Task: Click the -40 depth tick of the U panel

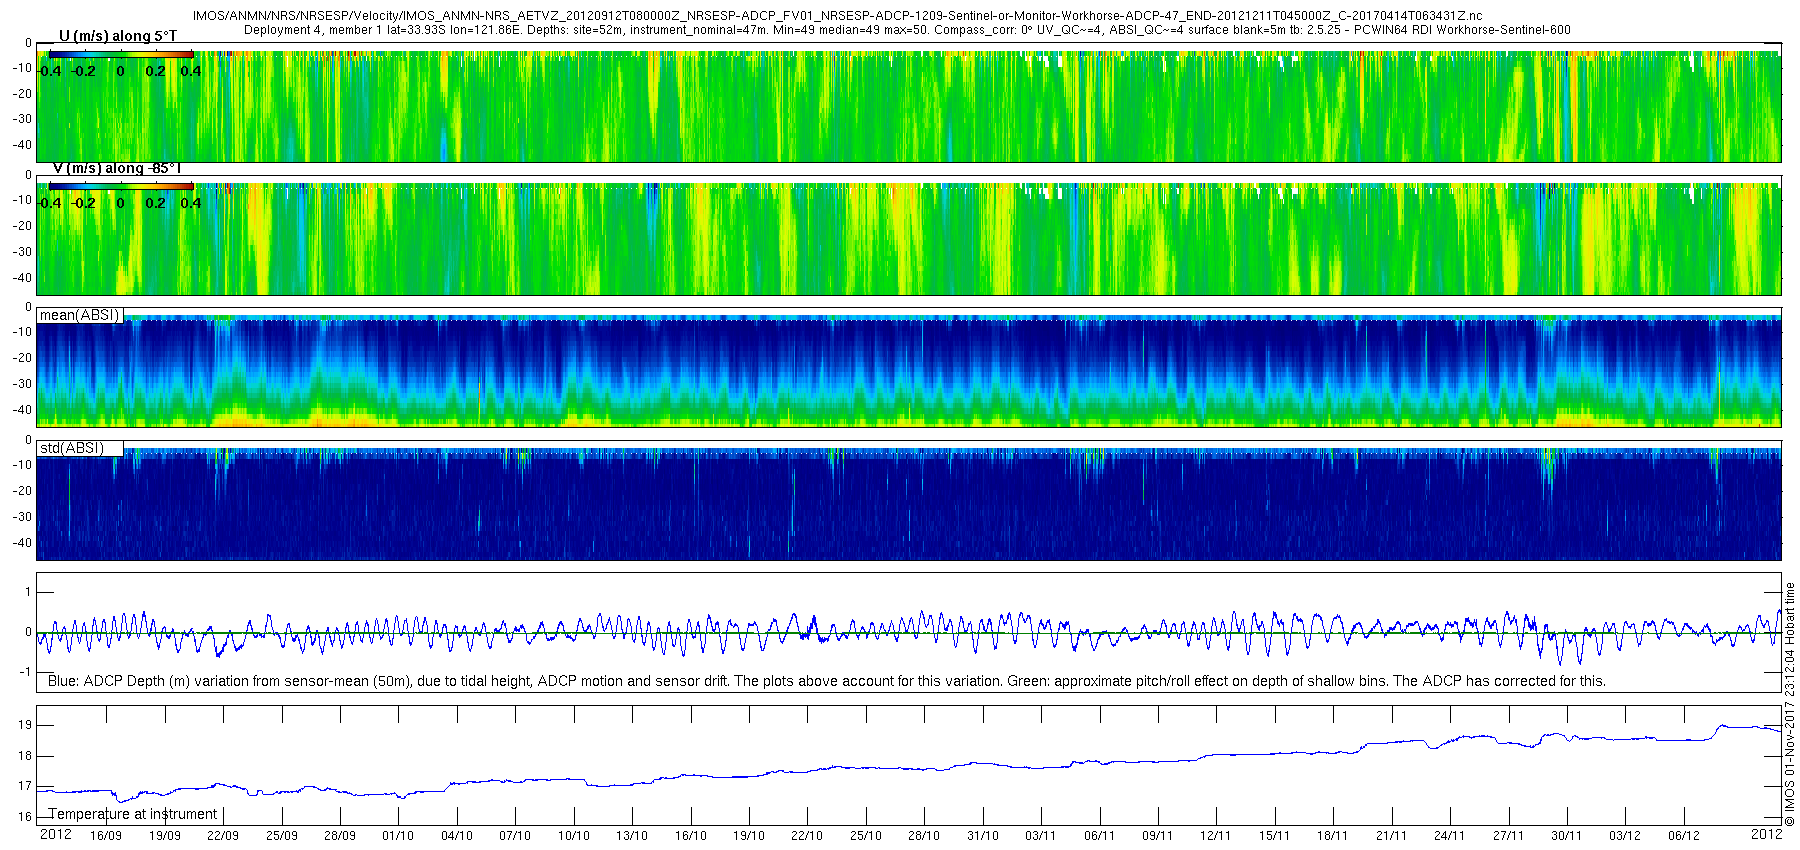Action: click(x=21, y=145)
